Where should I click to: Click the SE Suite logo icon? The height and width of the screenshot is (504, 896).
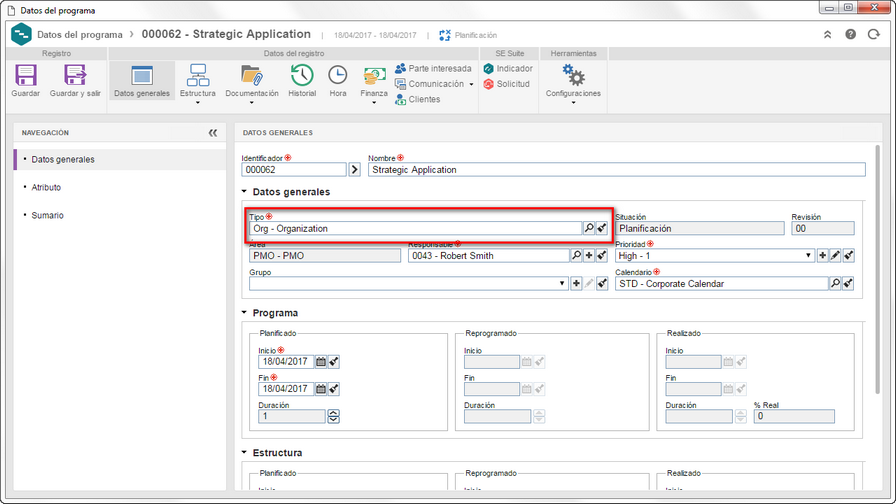(x=21, y=34)
